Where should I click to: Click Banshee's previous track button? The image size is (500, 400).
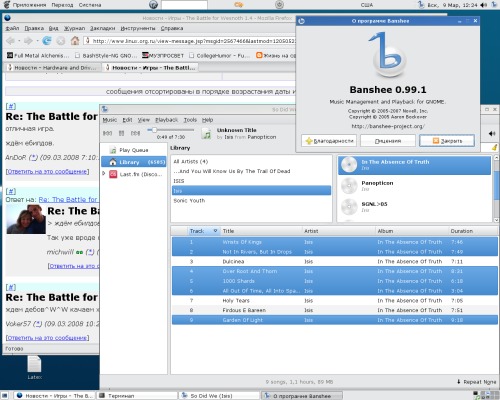(107, 133)
